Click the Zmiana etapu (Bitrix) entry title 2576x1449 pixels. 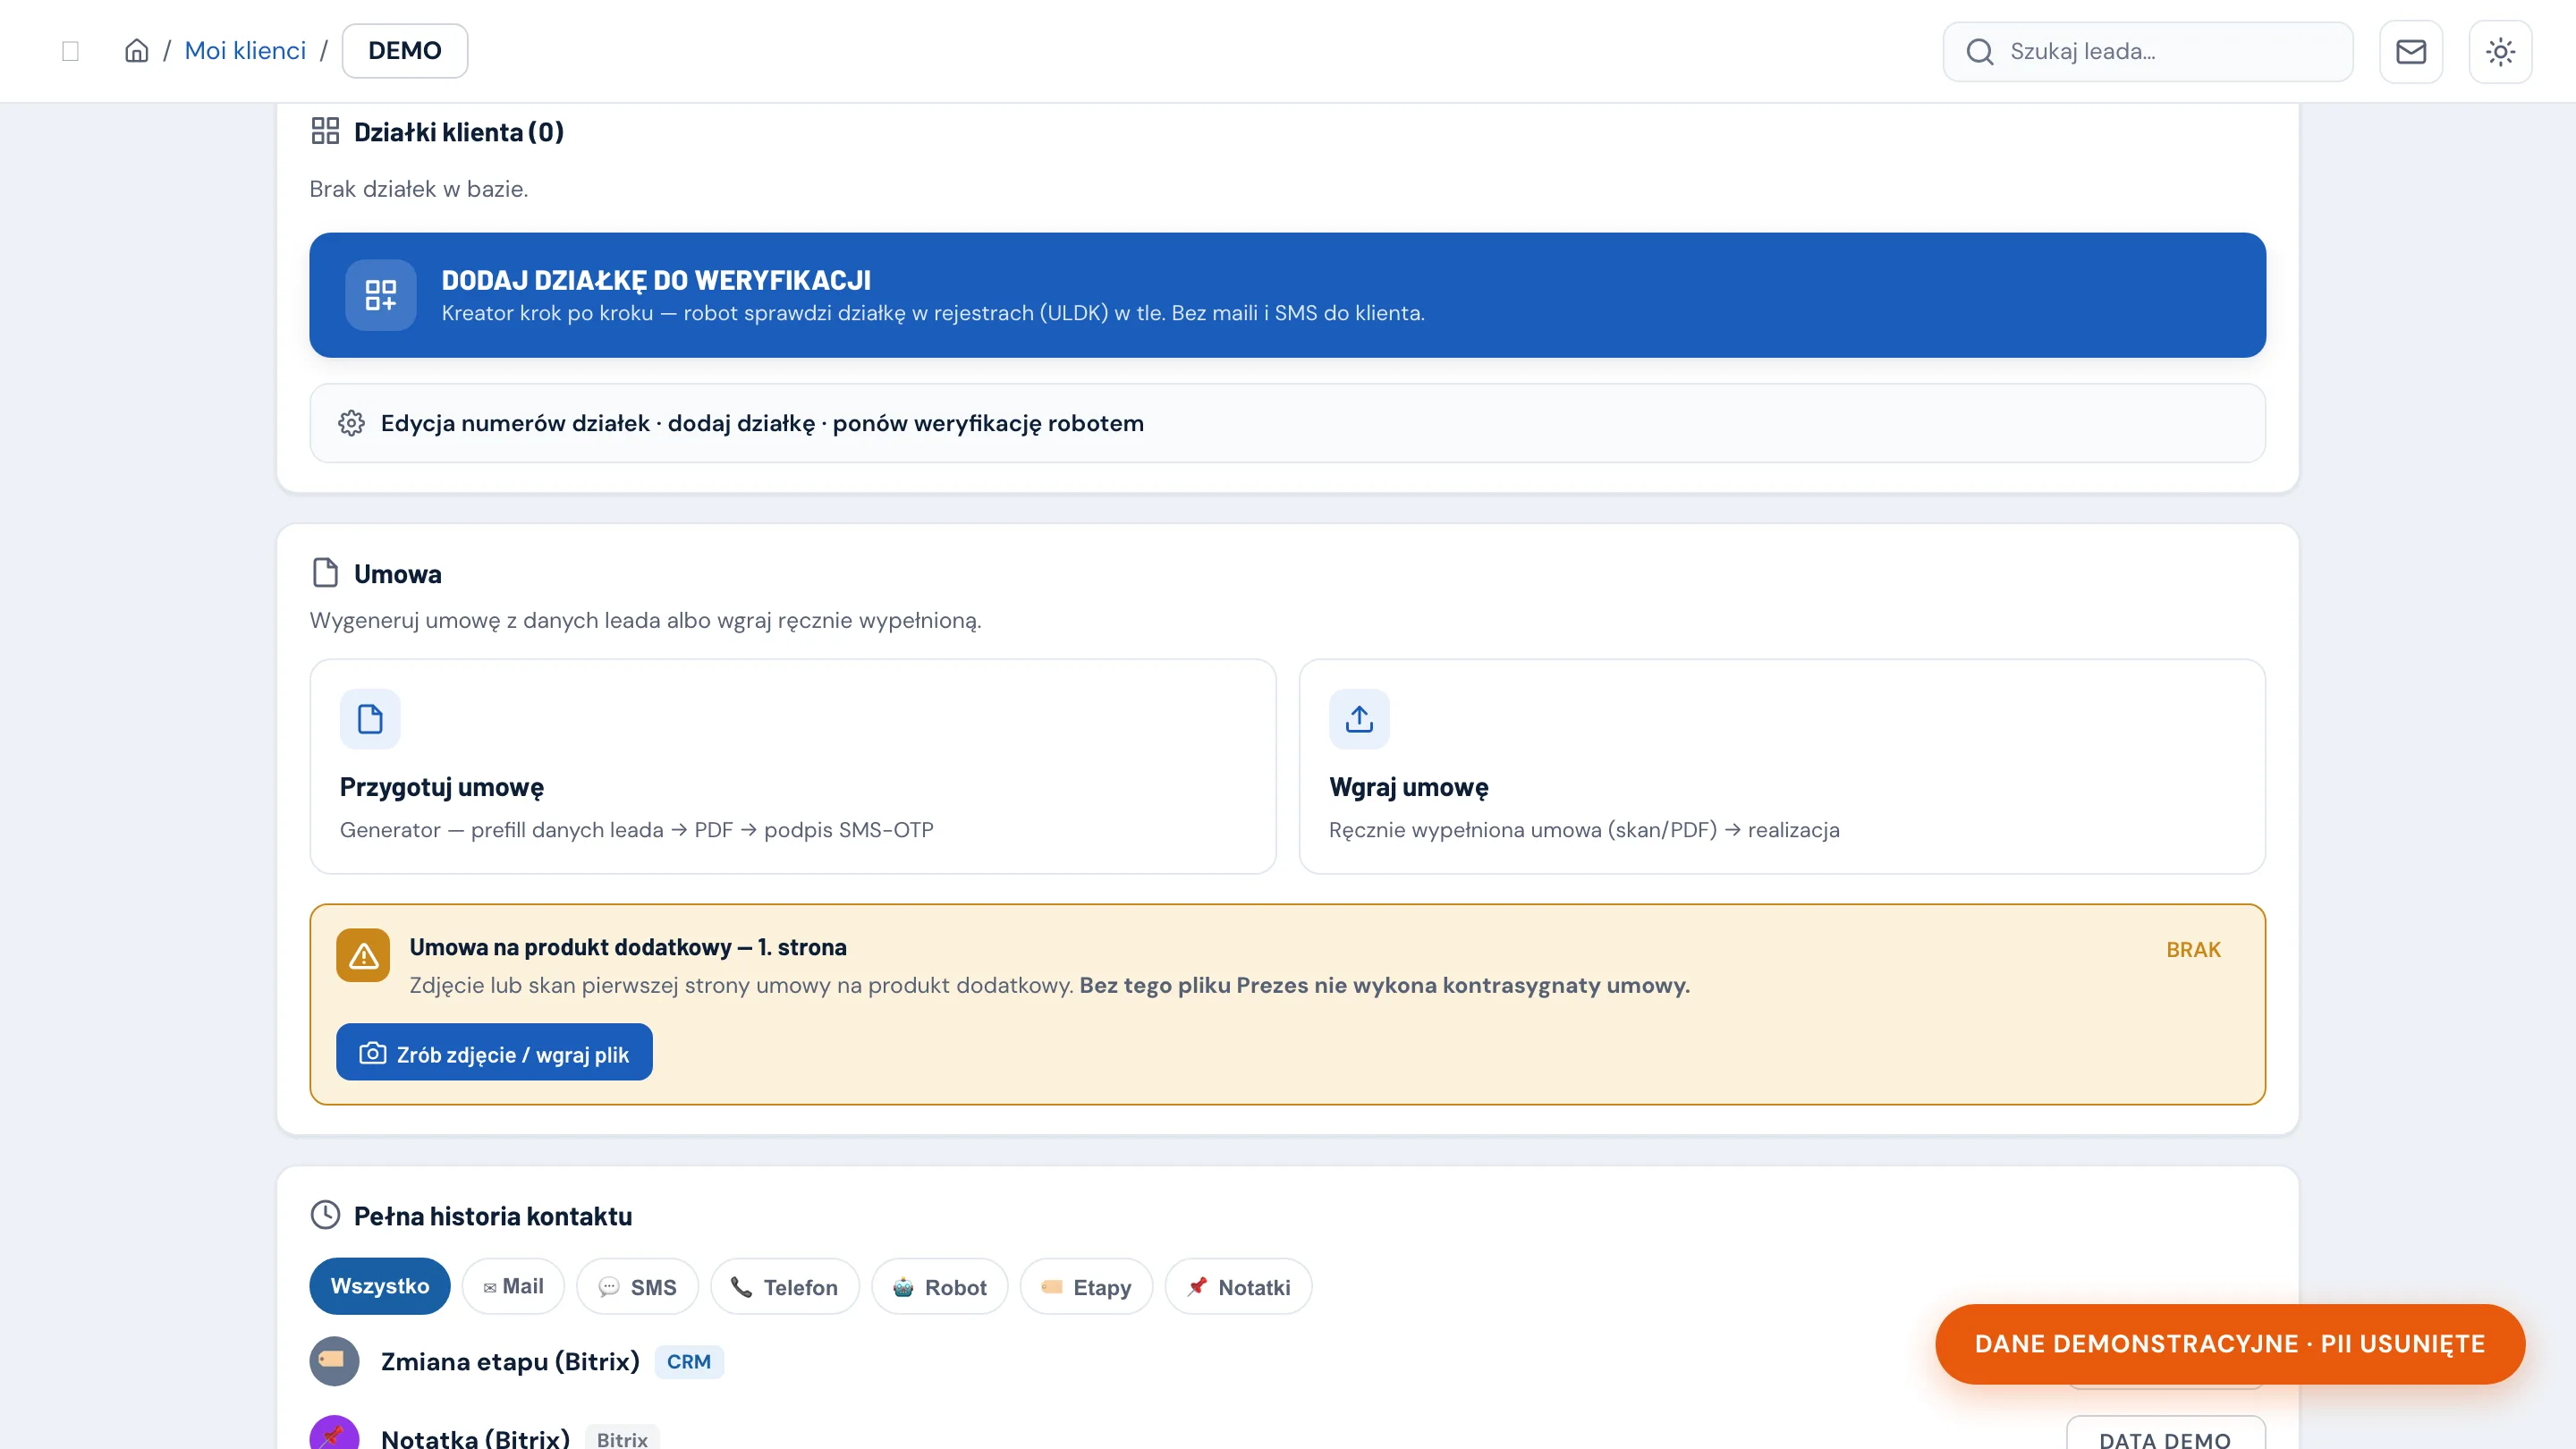point(510,1361)
